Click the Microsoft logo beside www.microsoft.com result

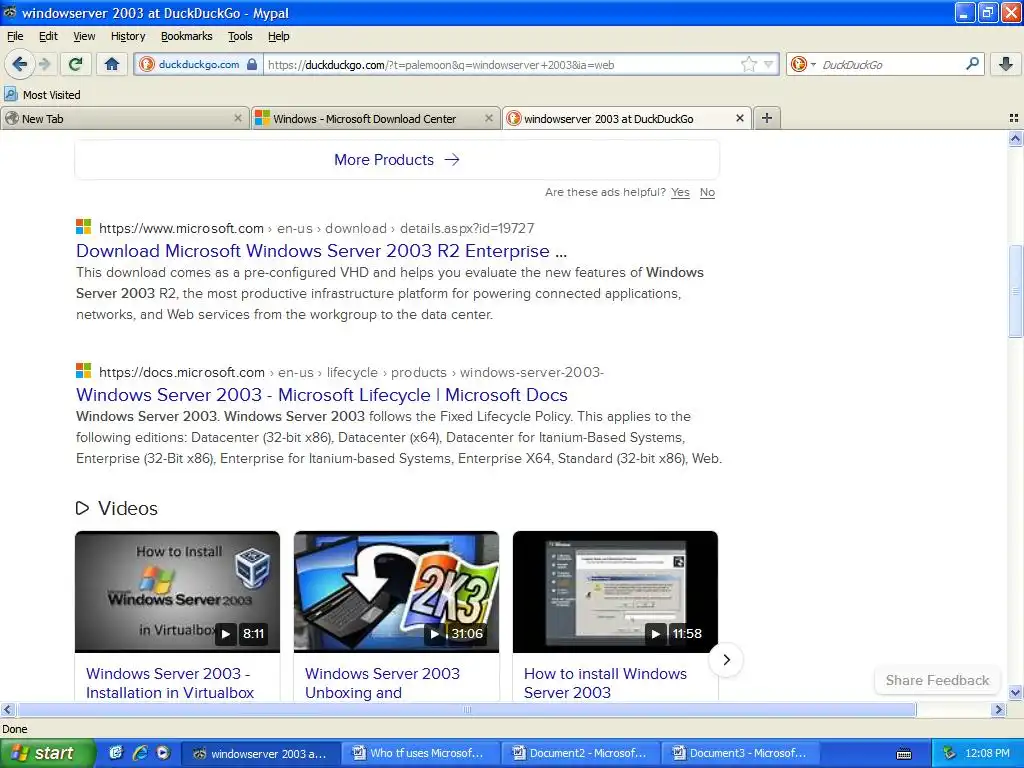click(x=84, y=227)
